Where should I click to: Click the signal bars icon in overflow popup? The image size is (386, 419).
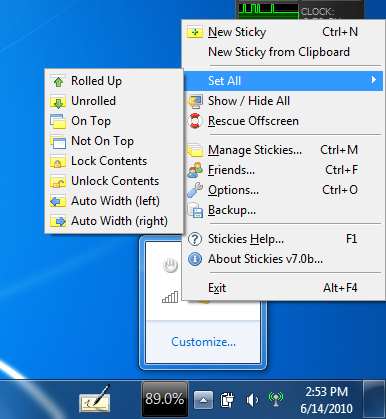point(170,297)
